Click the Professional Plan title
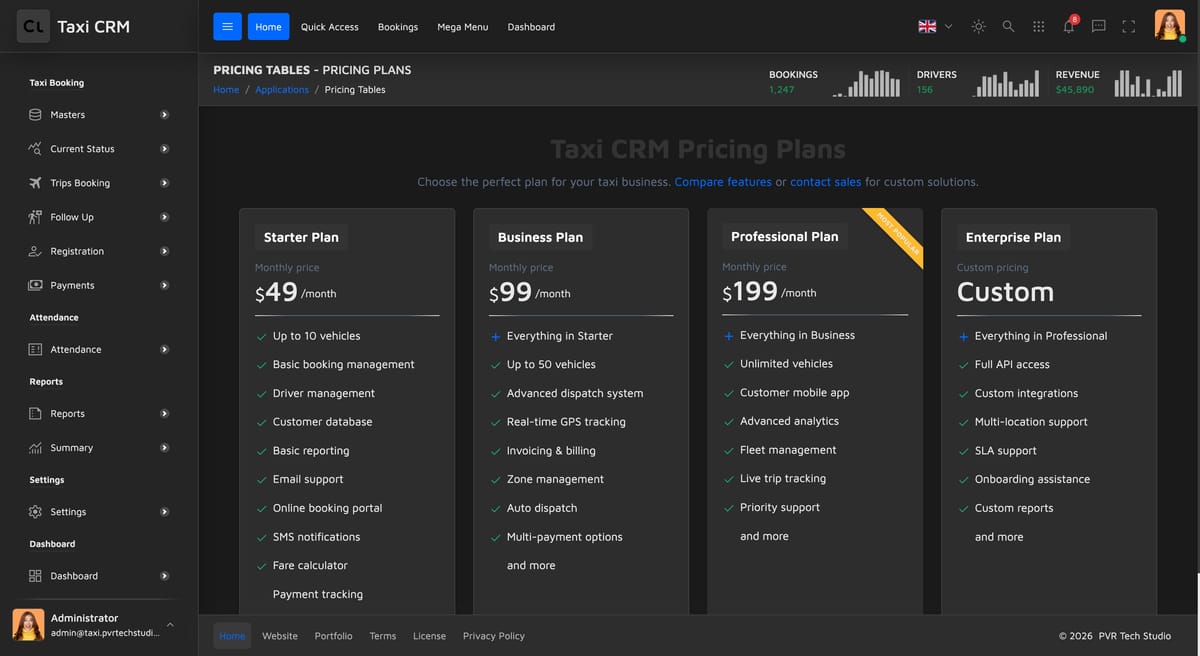 click(785, 237)
